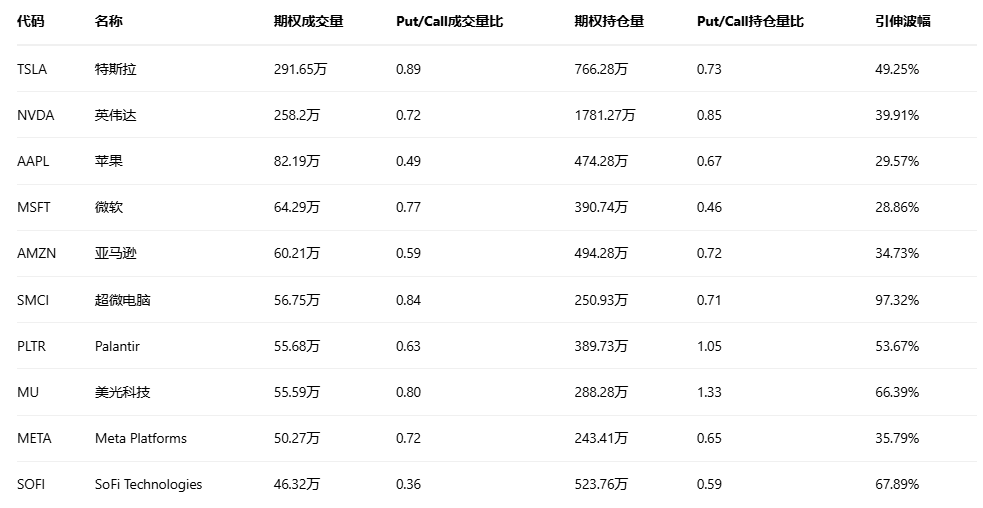
Task: Click 超微电脑 implied volatility 97.32%
Action: [897, 300]
